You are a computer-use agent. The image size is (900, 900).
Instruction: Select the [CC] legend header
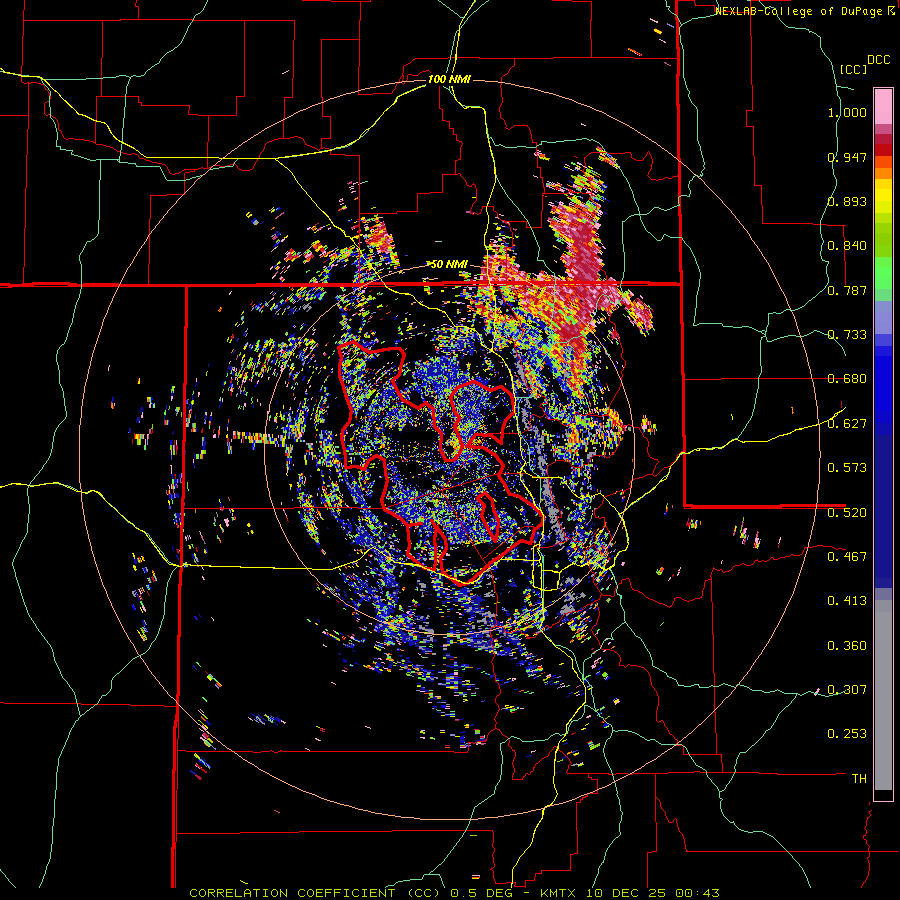click(x=853, y=69)
